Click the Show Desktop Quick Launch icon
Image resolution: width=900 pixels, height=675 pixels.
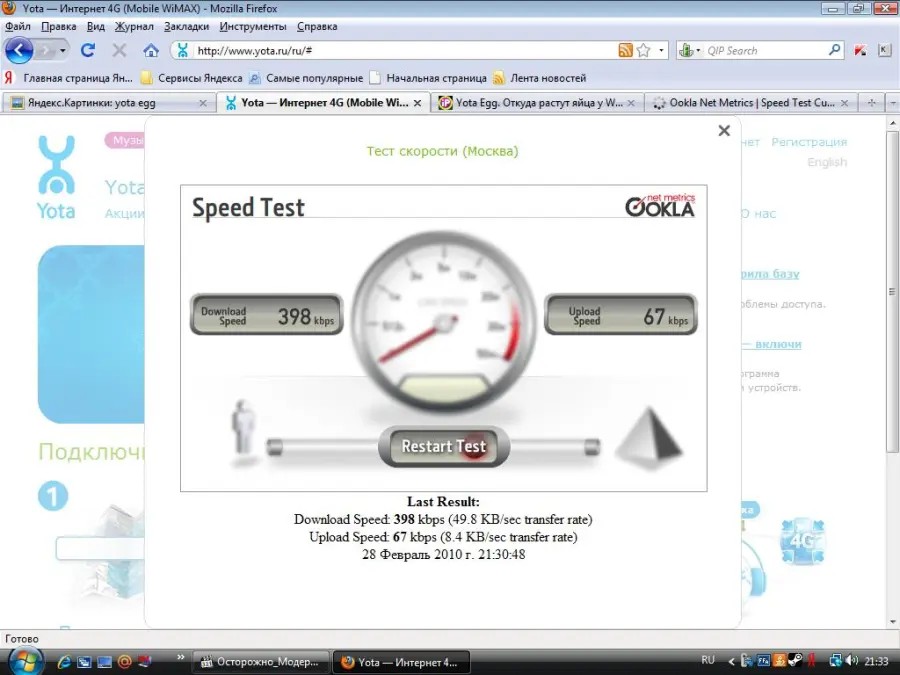(104, 662)
